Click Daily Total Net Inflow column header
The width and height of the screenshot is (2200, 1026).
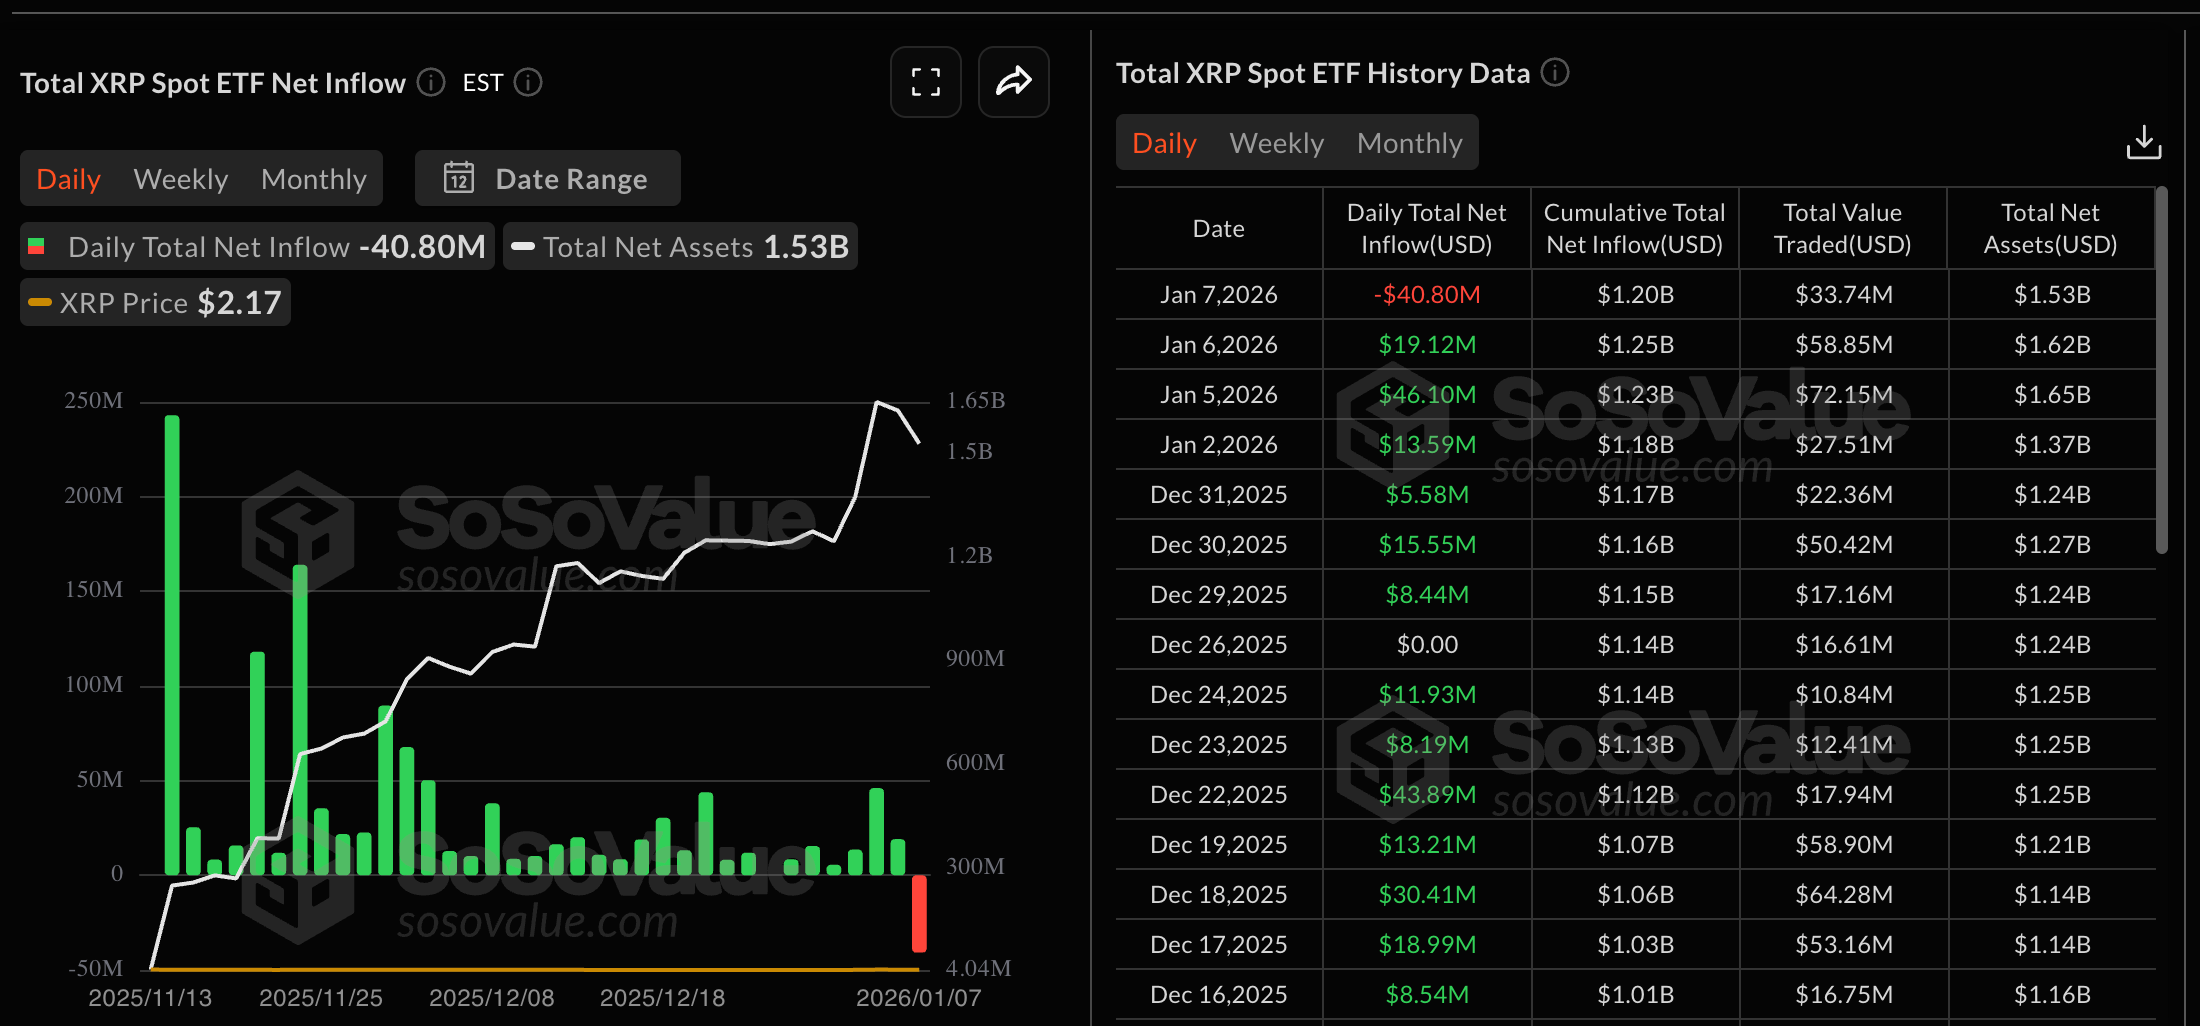pos(1426,229)
